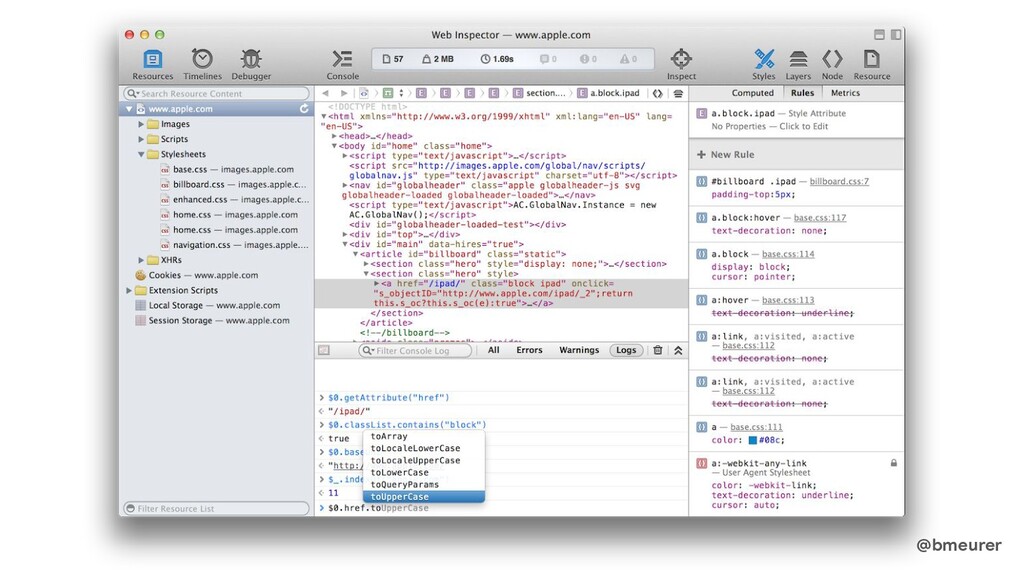Switch to the Rules tab

click(802, 93)
